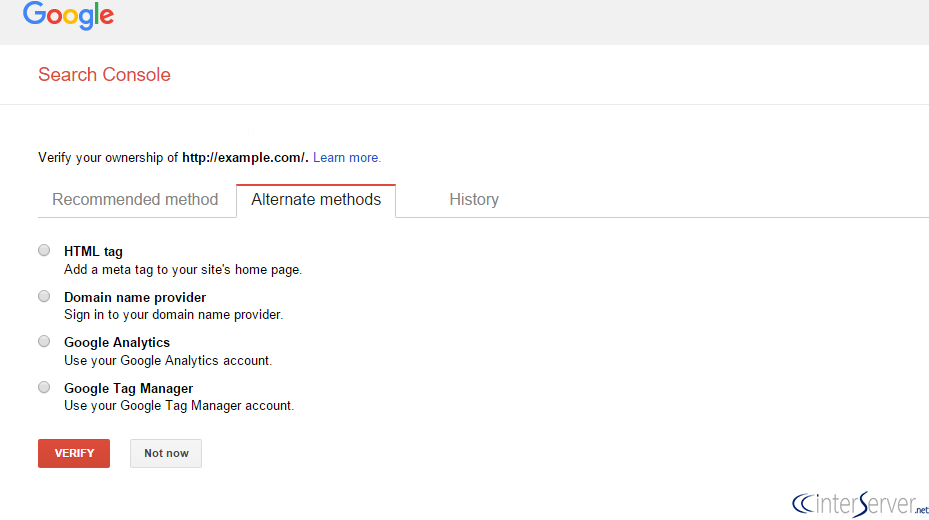
Task: Pick the Google Tag Manager radio button
Action: pyautogui.click(x=44, y=387)
